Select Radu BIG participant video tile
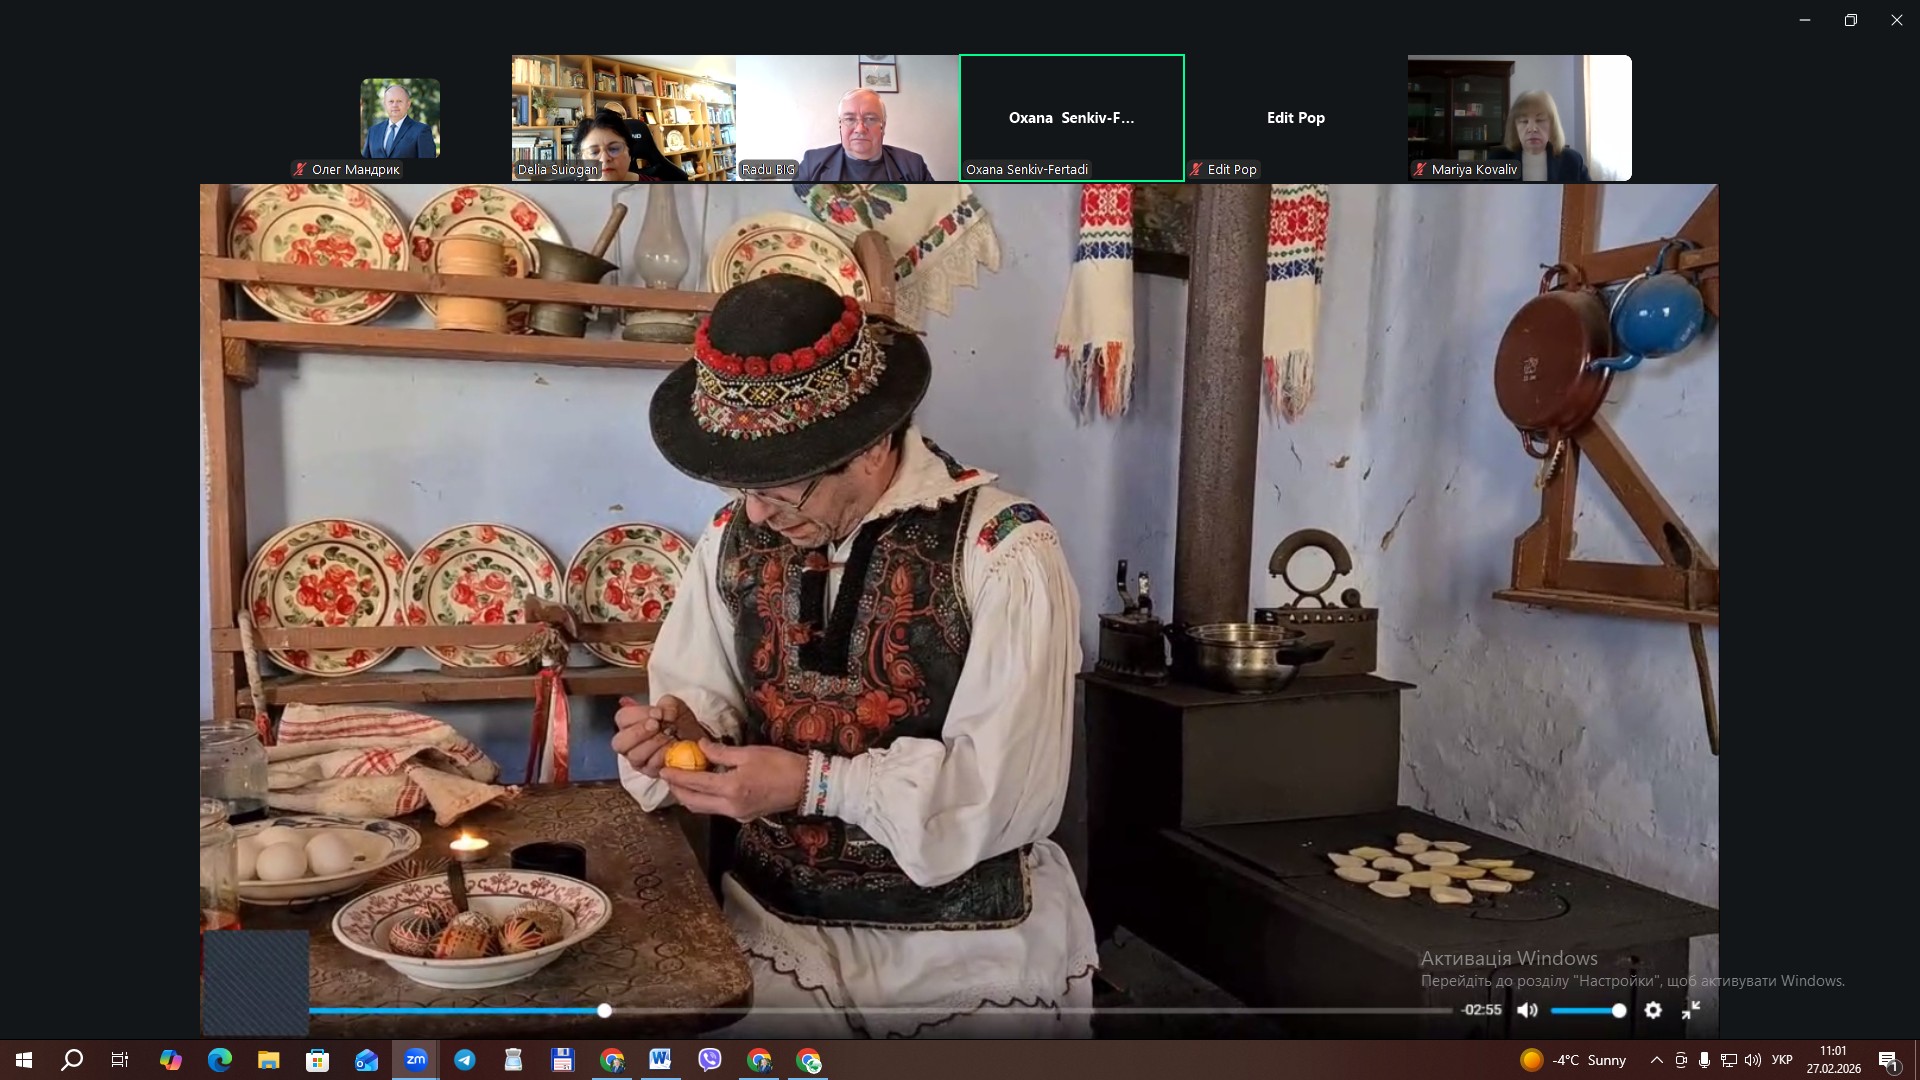The image size is (1920, 1080). click(x=847, y=118)
